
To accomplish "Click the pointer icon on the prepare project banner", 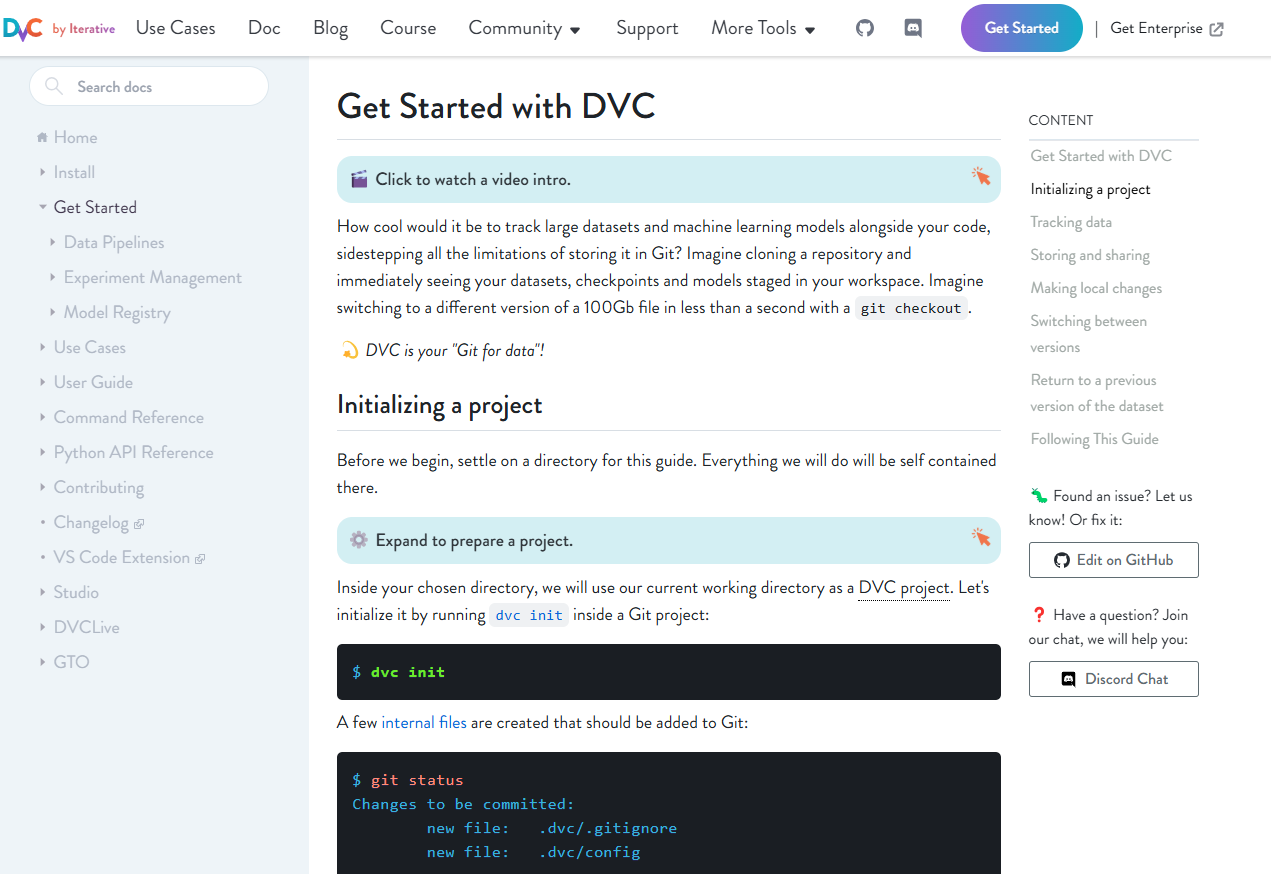I will tap(980, 537).
